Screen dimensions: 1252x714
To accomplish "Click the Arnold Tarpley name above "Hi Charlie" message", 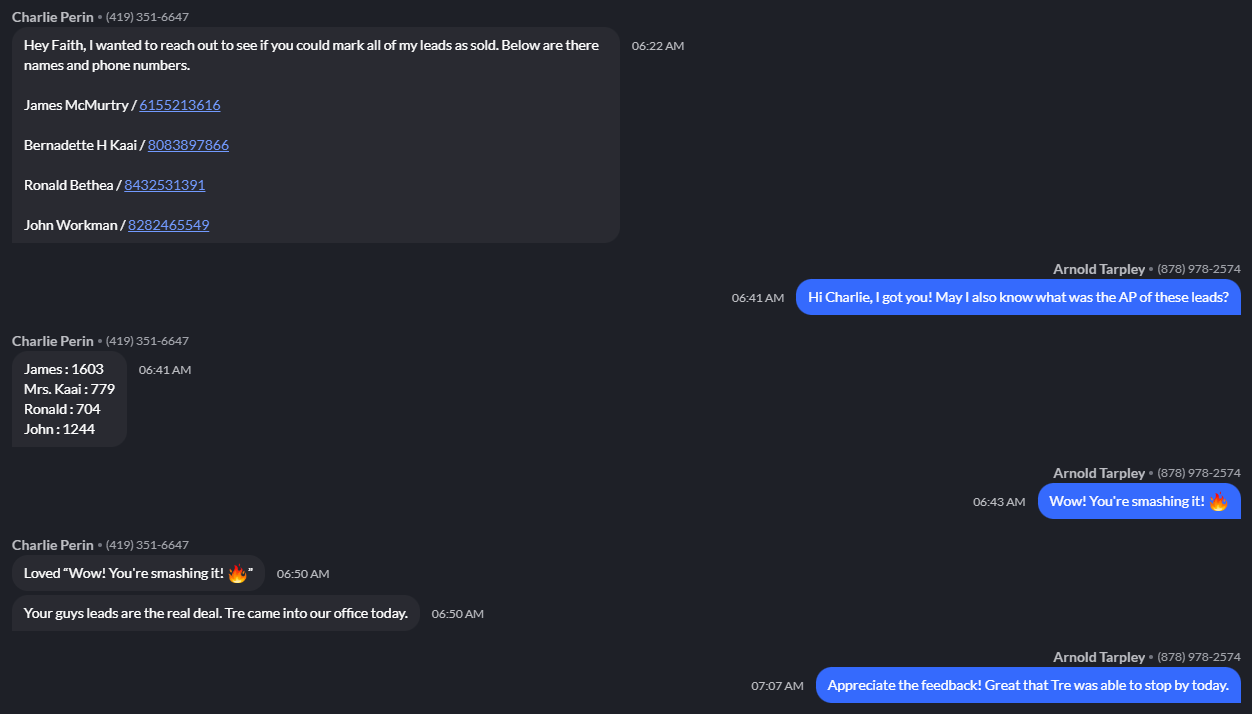I will (1098, 269).
